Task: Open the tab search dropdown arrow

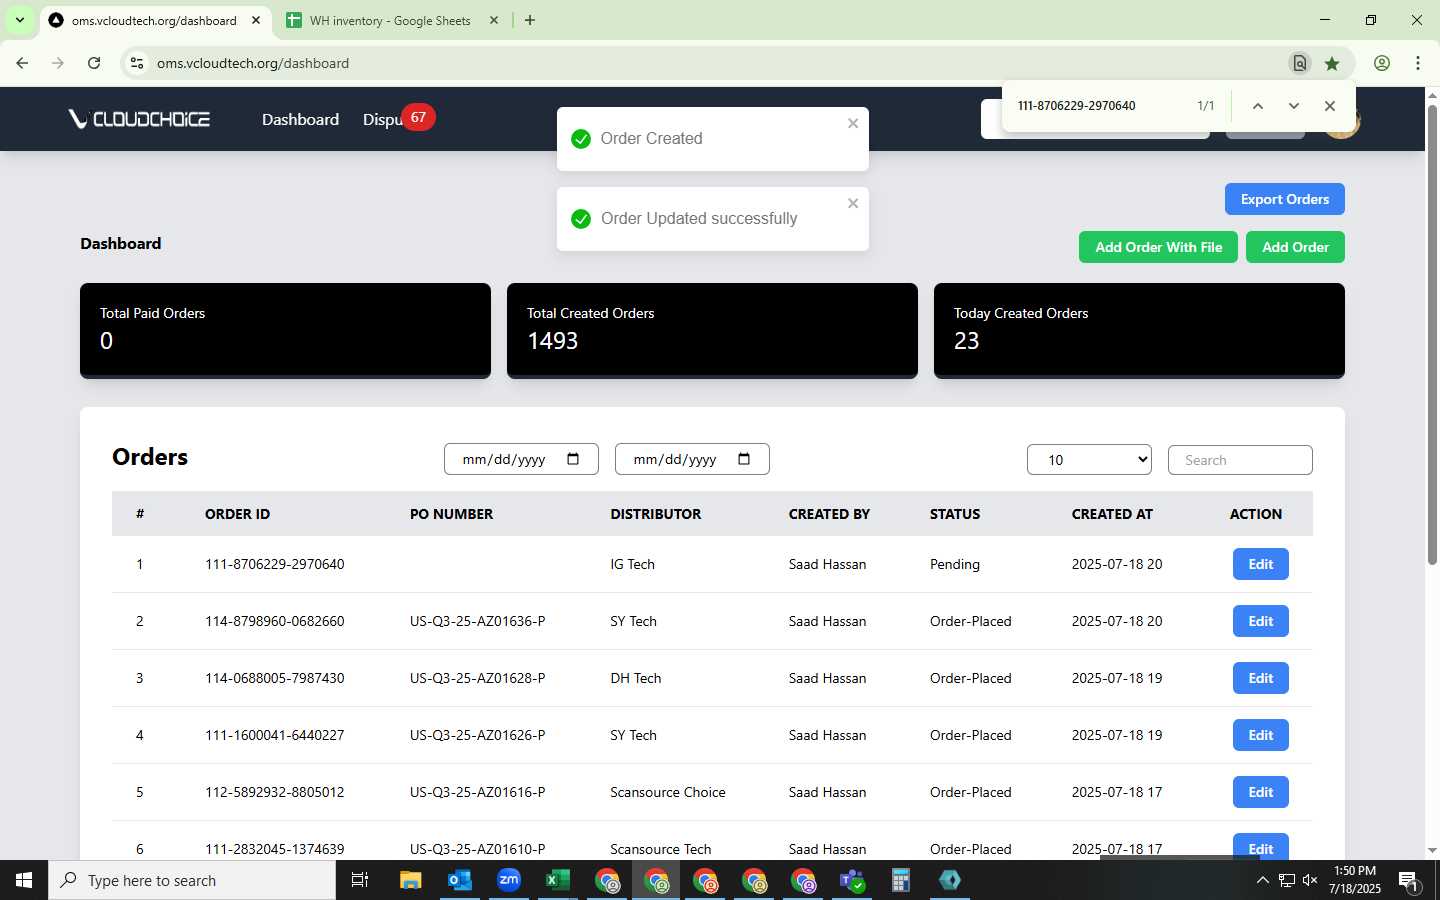Action: click(x=19, y=20)
